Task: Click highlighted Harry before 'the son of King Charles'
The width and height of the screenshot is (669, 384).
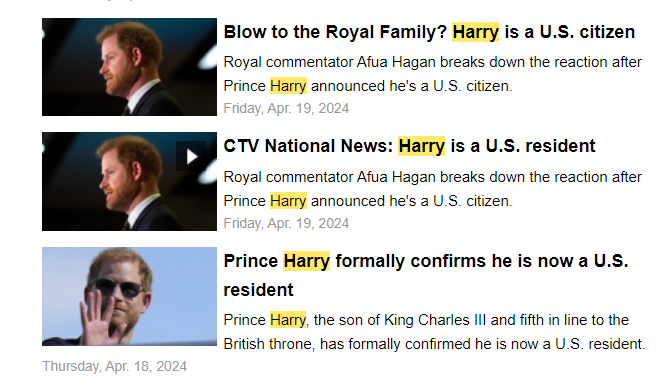Action: tap(288, 320)
